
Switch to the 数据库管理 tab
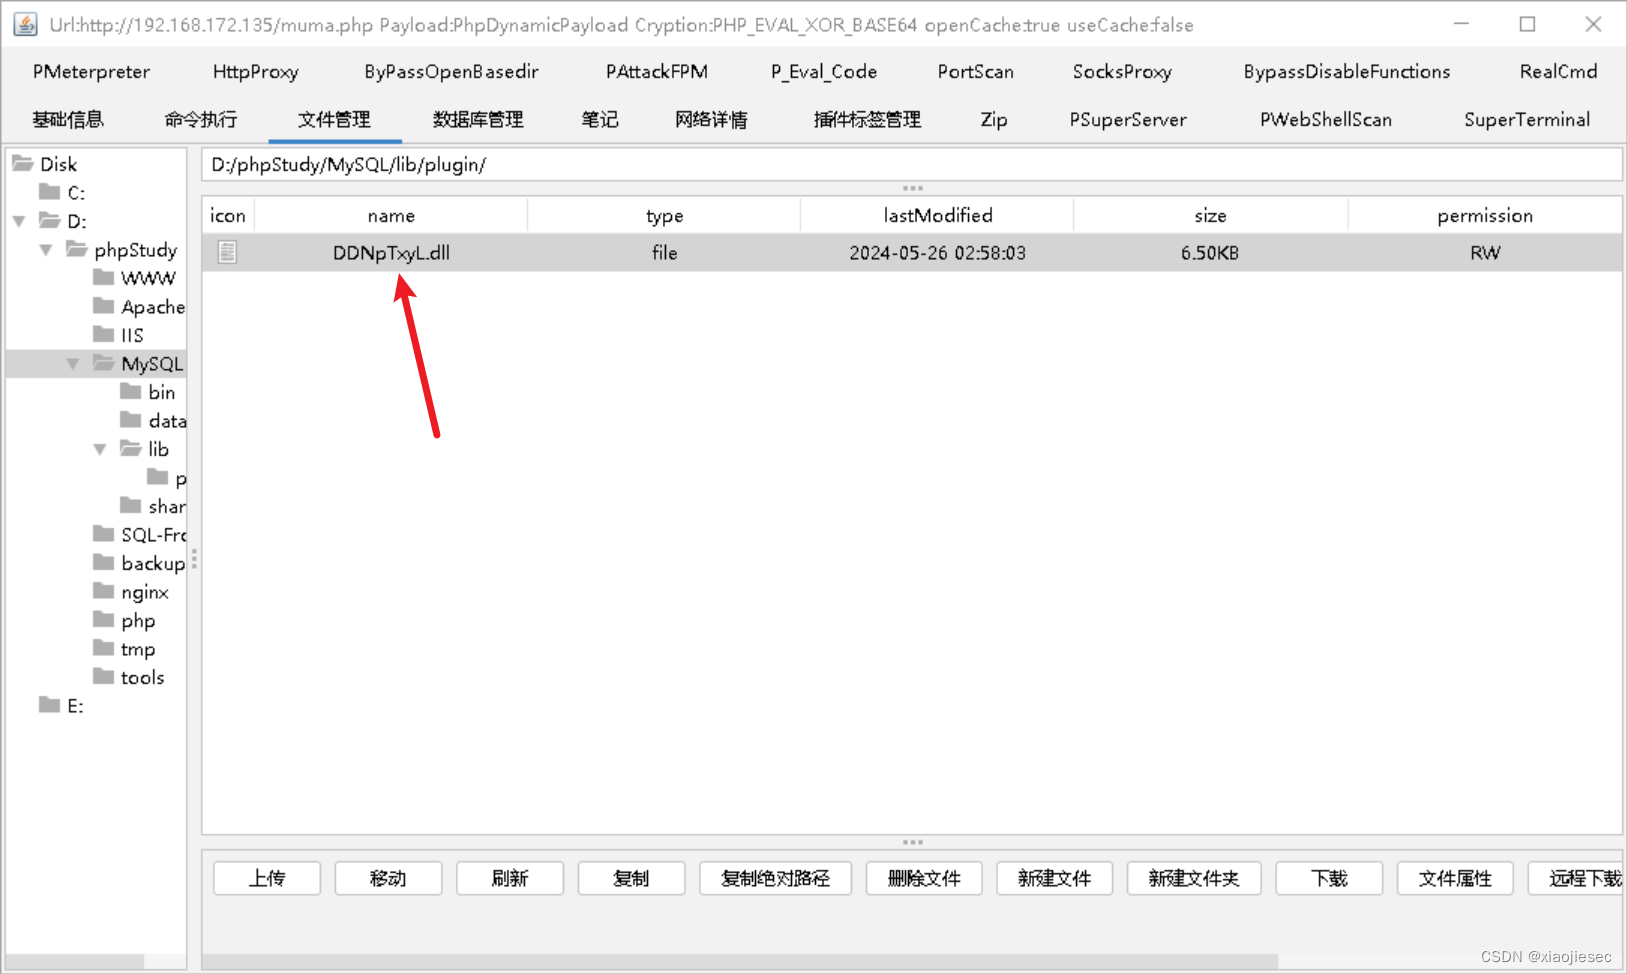477,119
